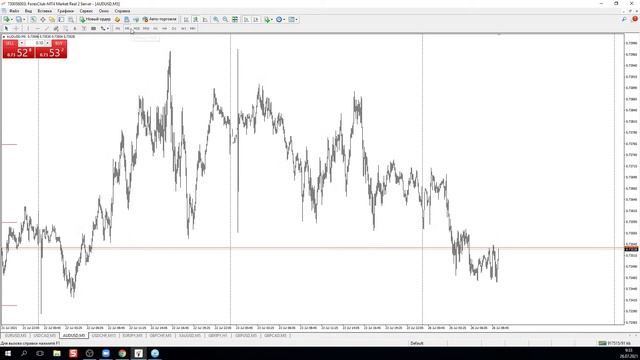Select the D1 timeframe
The height and width of the screenshot is (360, 640).
point(174,29)
